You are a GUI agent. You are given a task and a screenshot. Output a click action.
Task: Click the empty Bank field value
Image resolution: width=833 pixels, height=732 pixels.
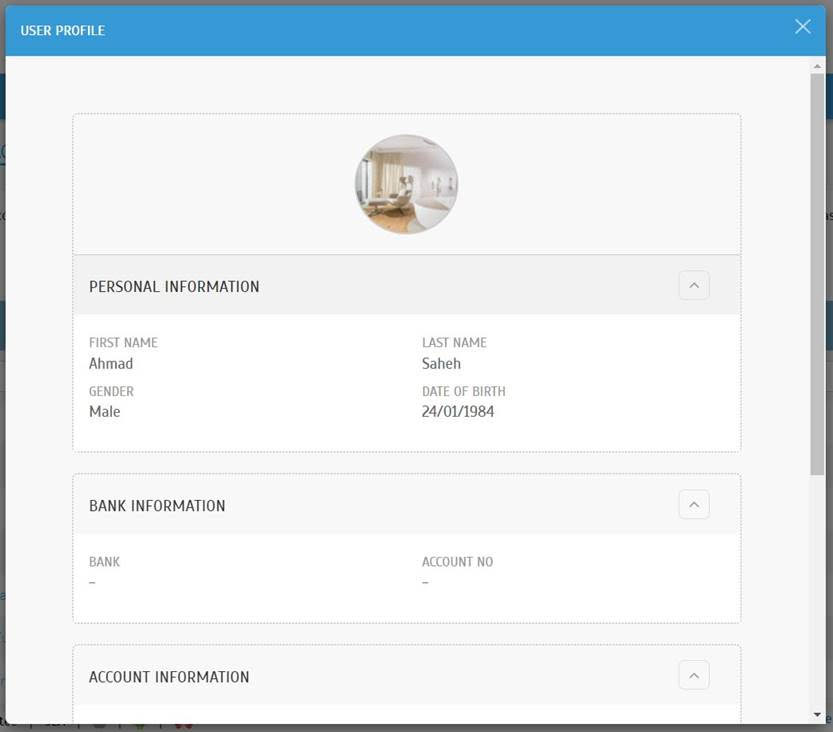pos(92,582)
